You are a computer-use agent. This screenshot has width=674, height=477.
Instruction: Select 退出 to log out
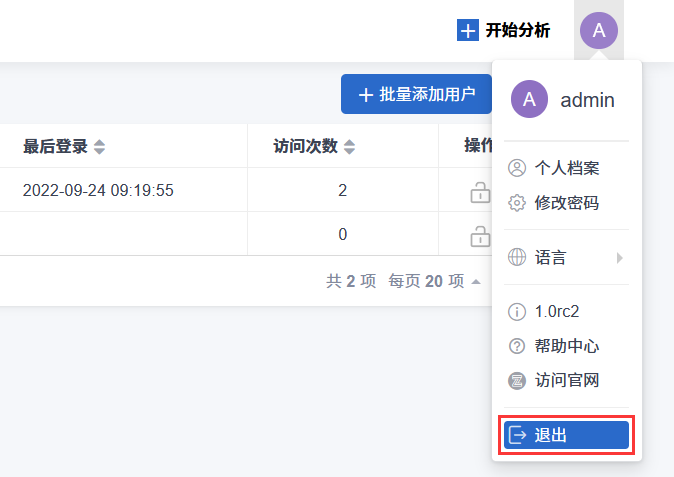pos(566,435)
